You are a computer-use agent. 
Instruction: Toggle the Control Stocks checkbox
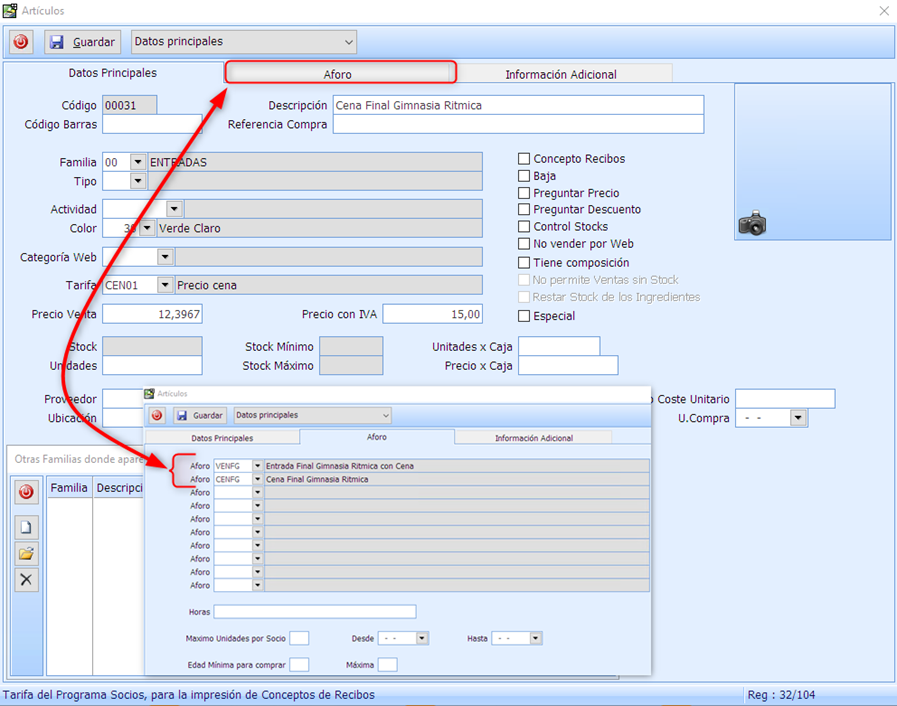point(524,227)
